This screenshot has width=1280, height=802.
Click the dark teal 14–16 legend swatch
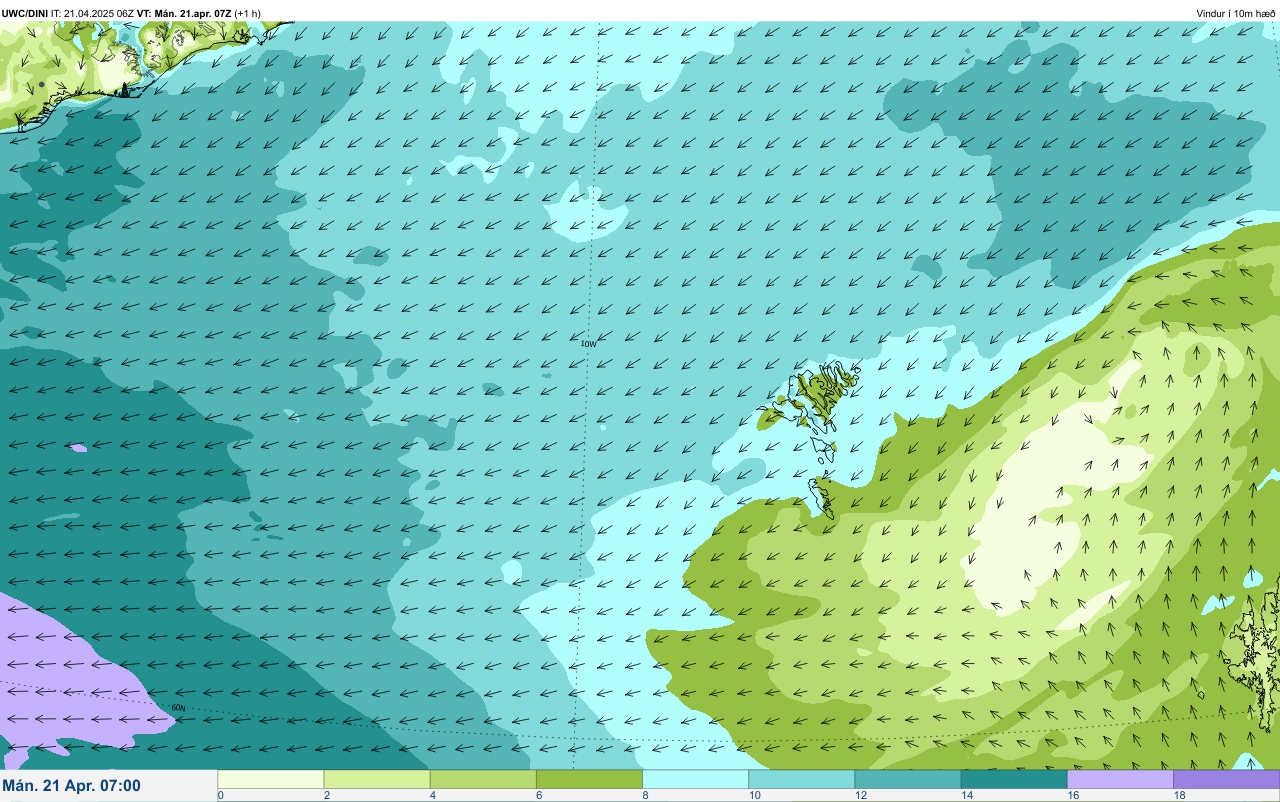coord(1014,779)
